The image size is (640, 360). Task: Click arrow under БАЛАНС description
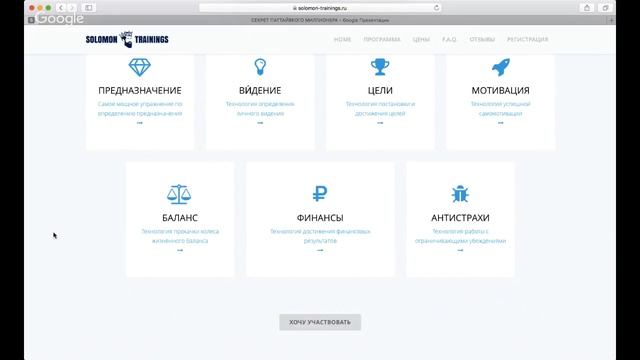(180, 250)
